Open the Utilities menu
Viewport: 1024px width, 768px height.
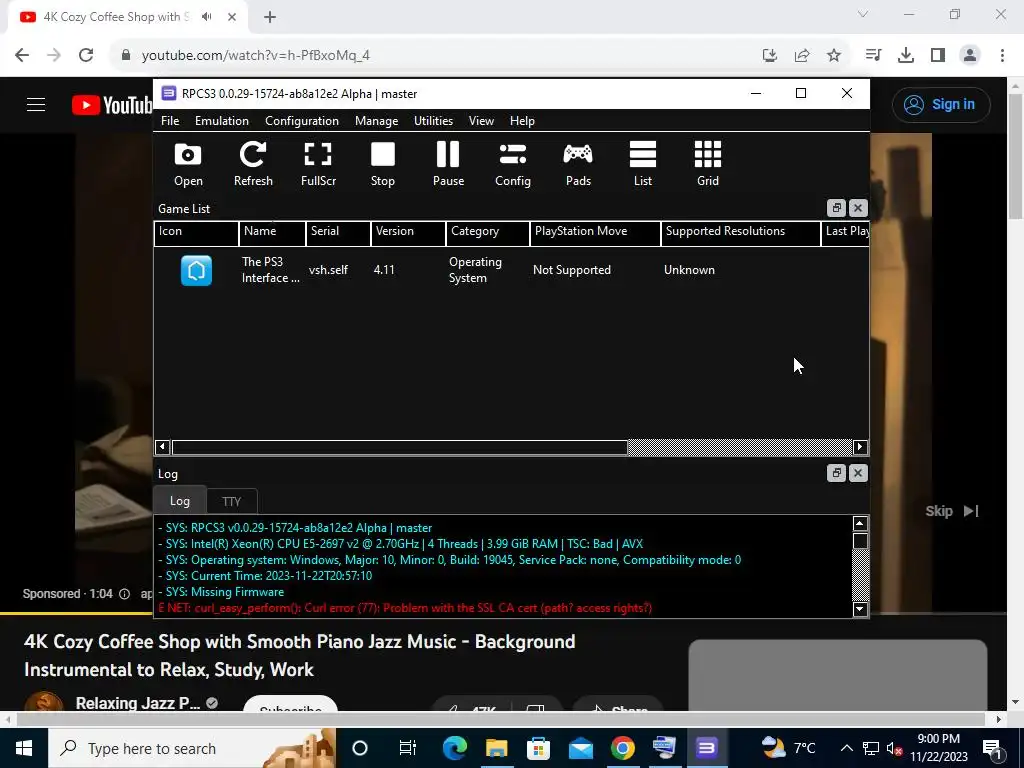(433, 121)
